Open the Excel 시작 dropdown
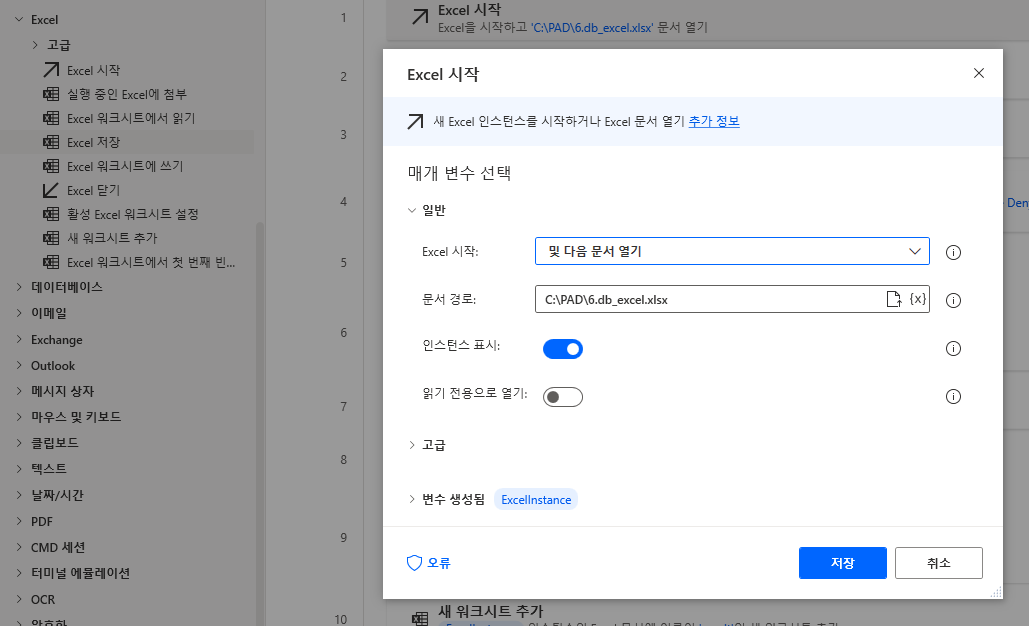This screenshot has width=1029, height=626. pos(732,251)
